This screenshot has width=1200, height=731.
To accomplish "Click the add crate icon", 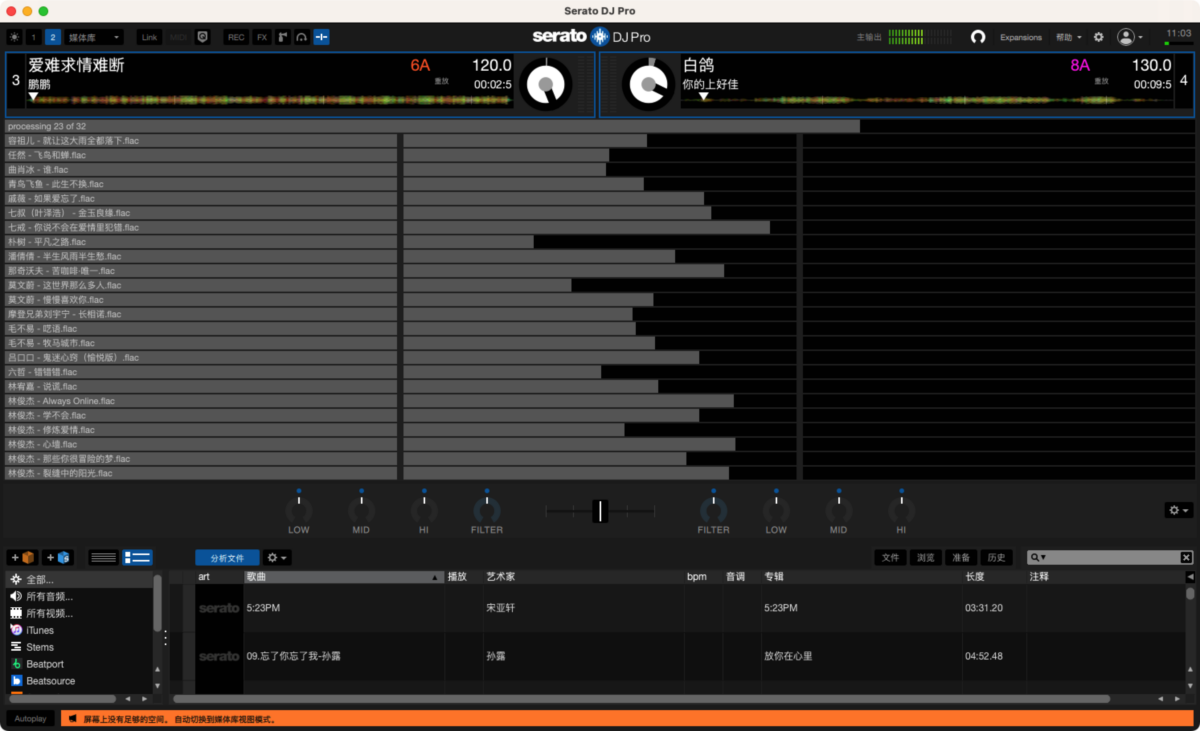I will click(23, 558).
